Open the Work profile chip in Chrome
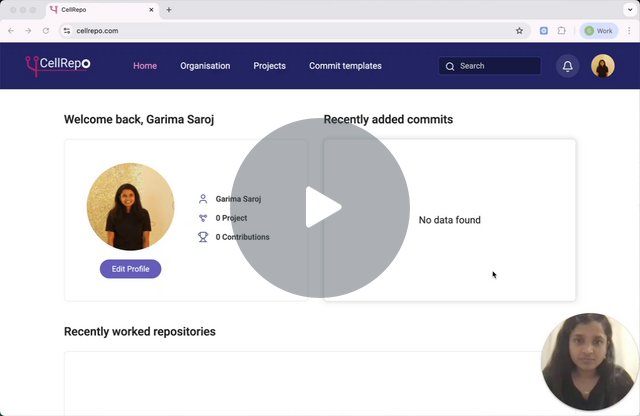The height and width of the screenshot is (416, 640). 599,31
